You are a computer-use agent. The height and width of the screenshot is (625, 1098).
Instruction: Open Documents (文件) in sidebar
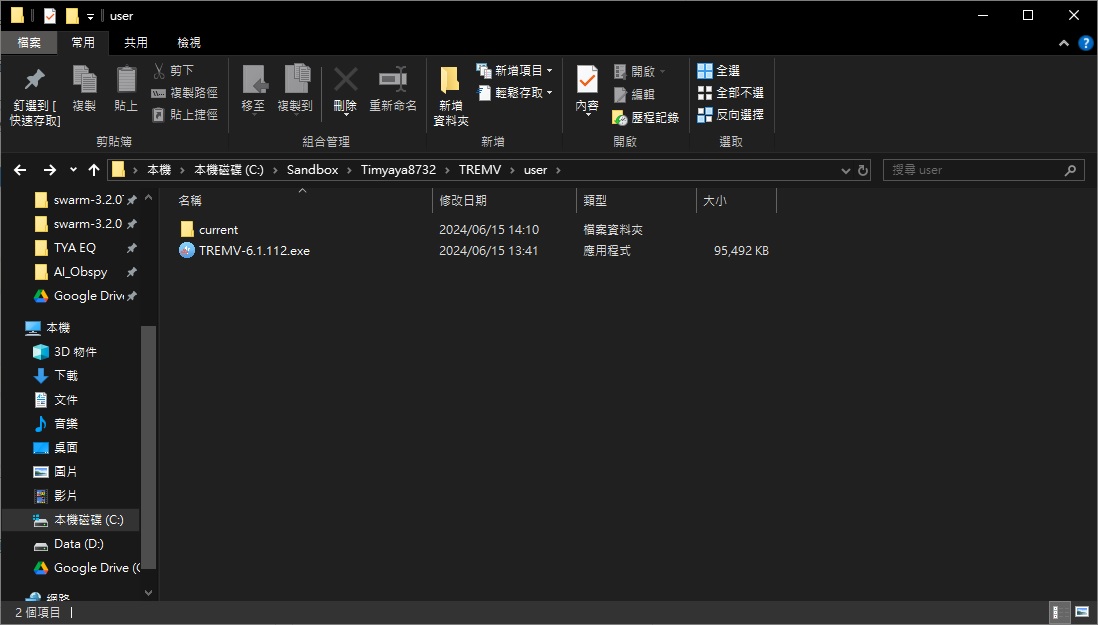click(x=66, y=400)
